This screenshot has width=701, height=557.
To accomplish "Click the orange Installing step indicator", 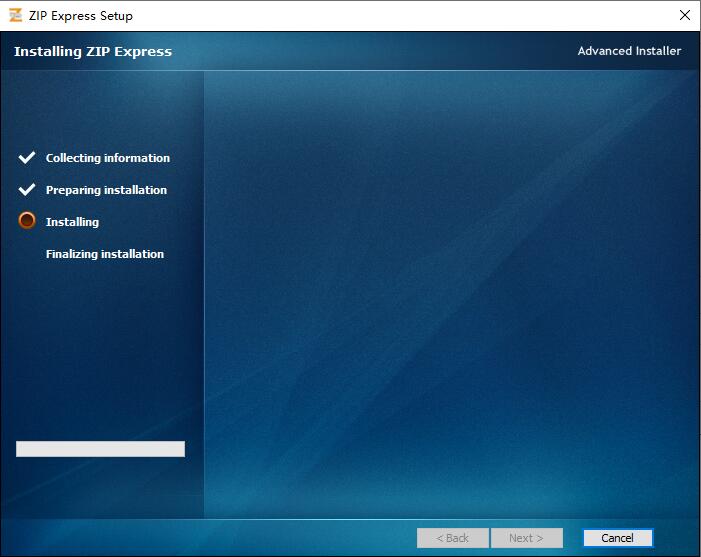I will (x=27, y=220).
